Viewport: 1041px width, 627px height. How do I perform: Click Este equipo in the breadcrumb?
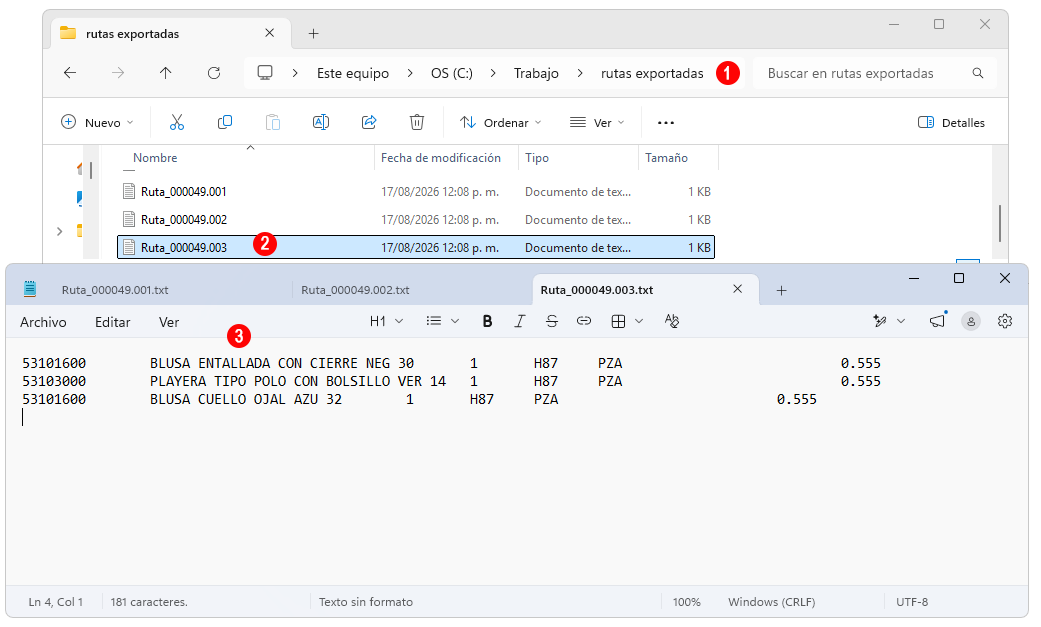(x=353, y=73)
